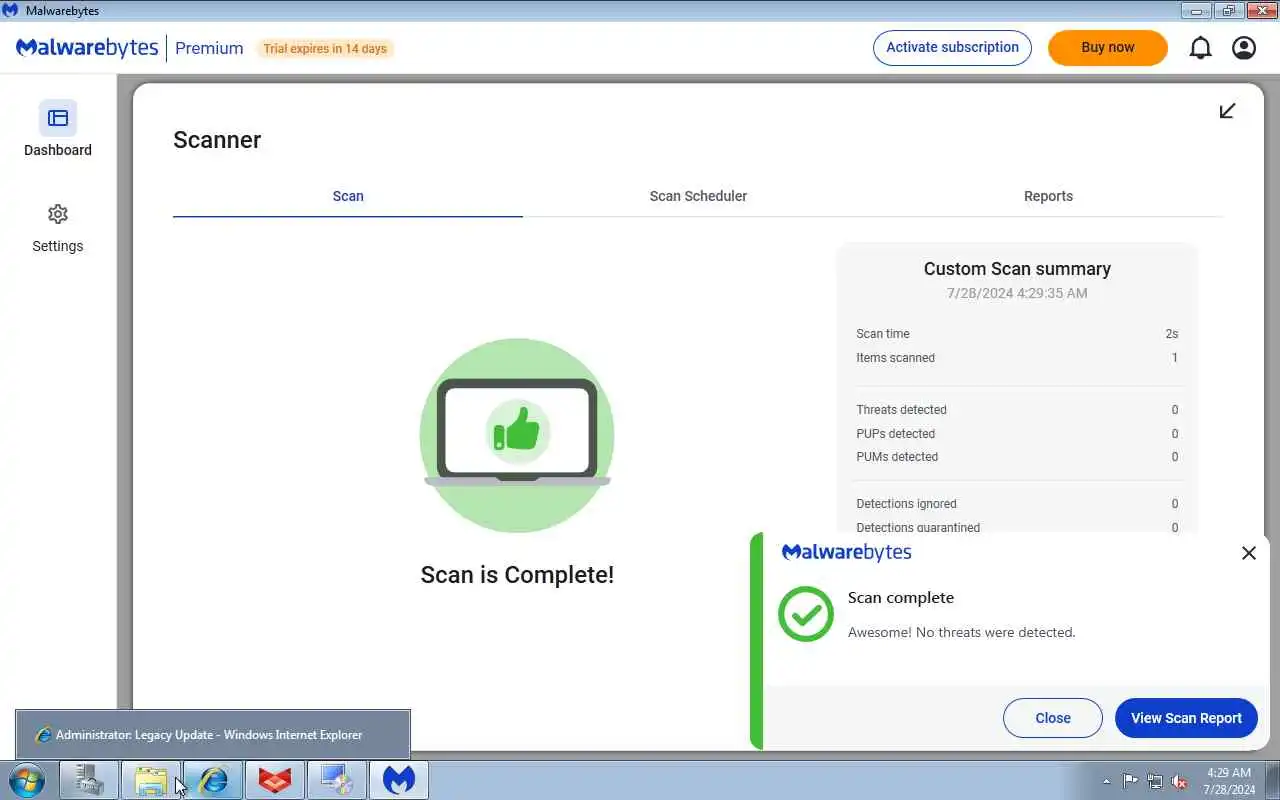Click muted volume tray icon
1280x800 pixels.
(1180, 781)
